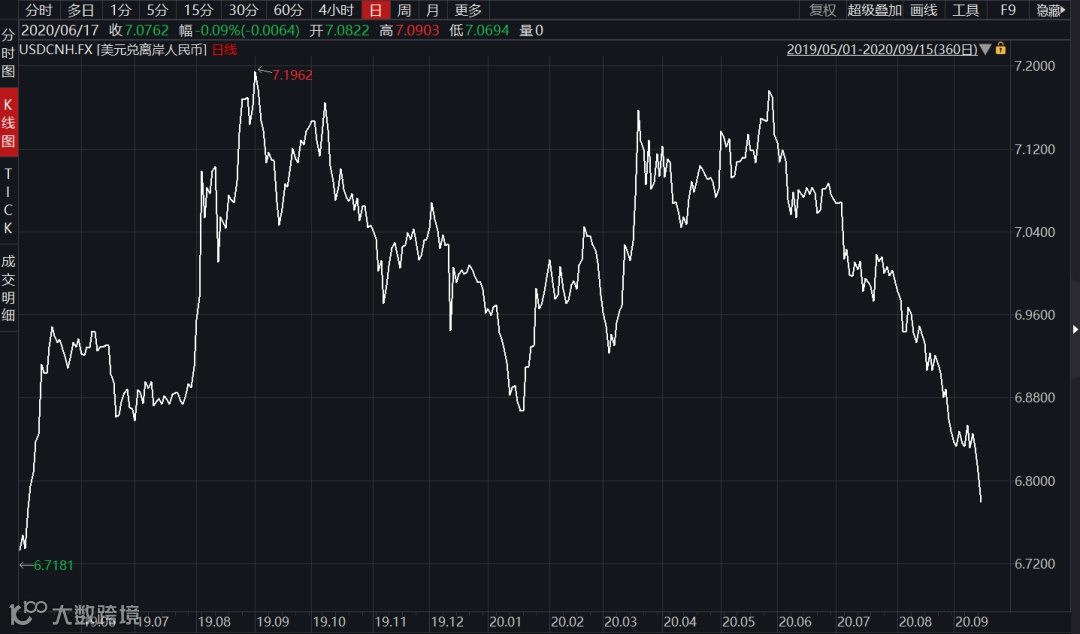The width and height of the screenshot is (1080, 634).
Task: Expand the right side panel arrow
Action: (1075, 329)
